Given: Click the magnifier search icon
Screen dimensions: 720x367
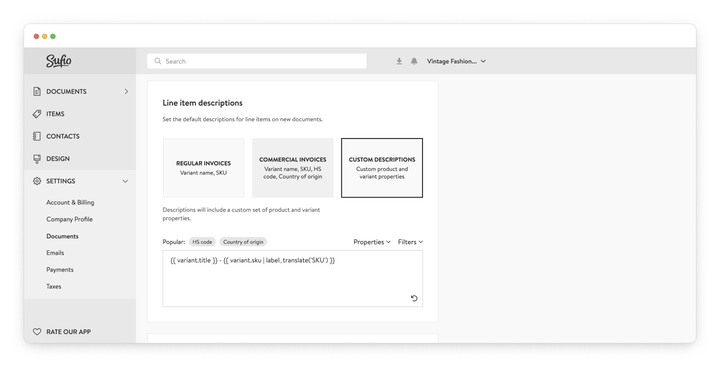Looking at the screenshot, I should click(158, 61).
